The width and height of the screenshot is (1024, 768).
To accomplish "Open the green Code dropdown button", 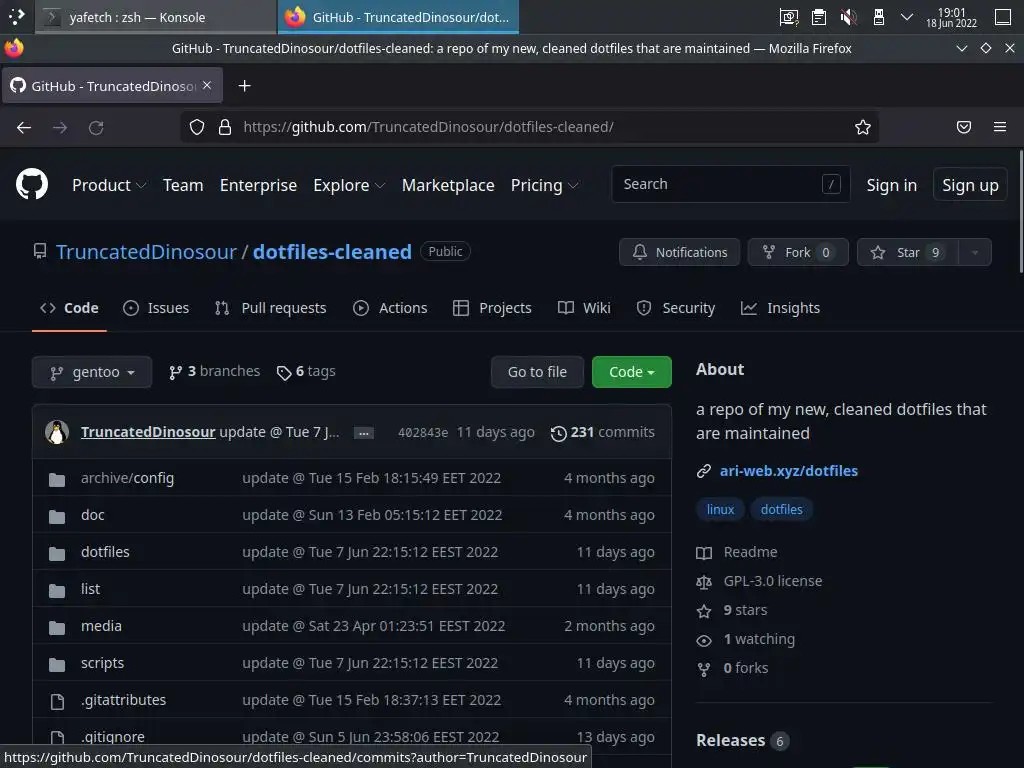I will [632, 372].
